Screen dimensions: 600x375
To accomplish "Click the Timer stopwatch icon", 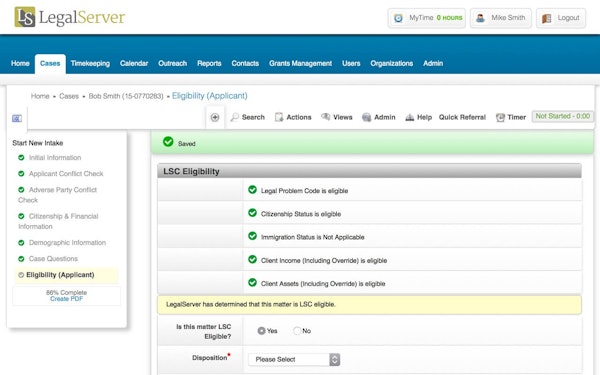I will point(500,117).
